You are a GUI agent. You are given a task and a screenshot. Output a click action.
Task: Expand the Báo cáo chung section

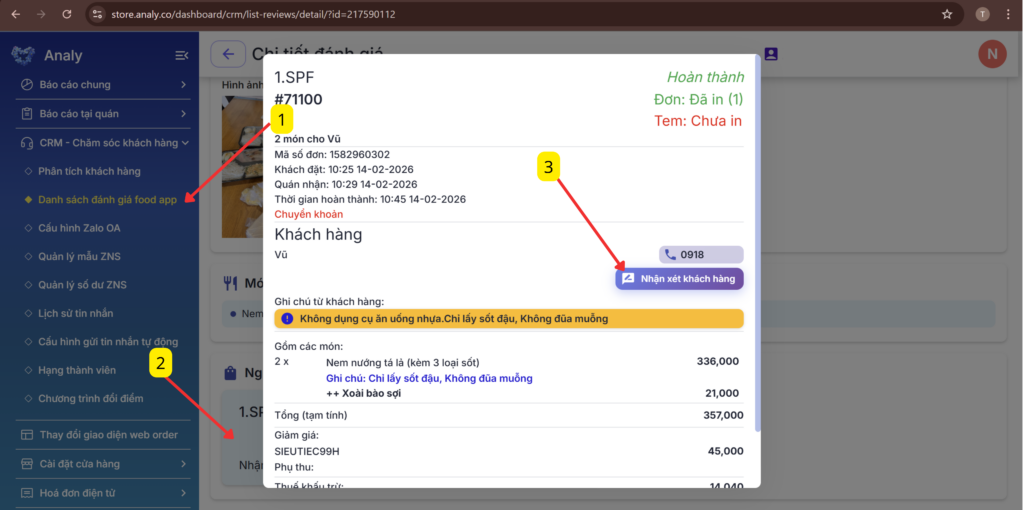(x=103, y=84)
